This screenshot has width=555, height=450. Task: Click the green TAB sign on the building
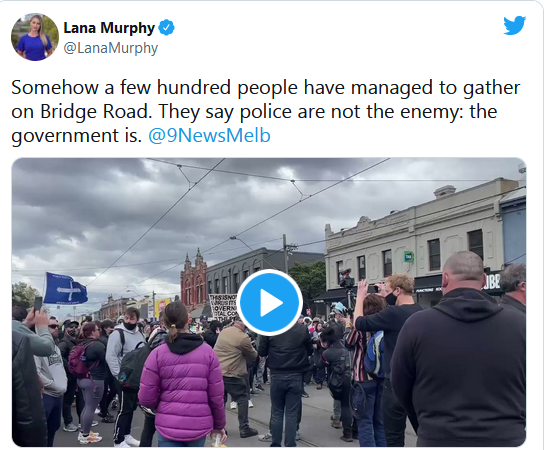click(x=409, y=256)
